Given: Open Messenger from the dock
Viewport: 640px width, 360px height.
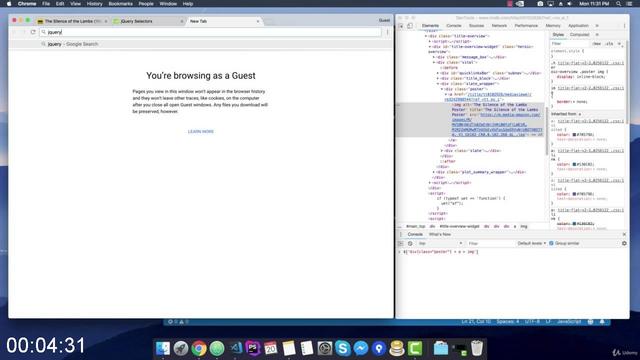Looking at the screenshot, I should [x=361, y=348].
